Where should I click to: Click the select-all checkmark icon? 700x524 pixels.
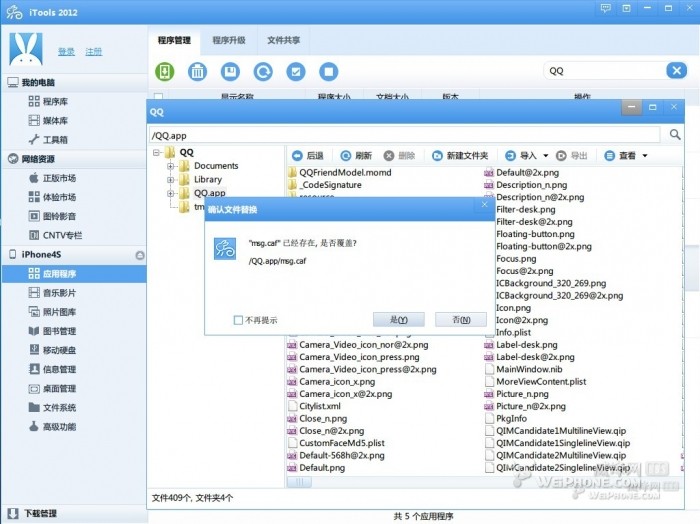click(x=296, y=71)
